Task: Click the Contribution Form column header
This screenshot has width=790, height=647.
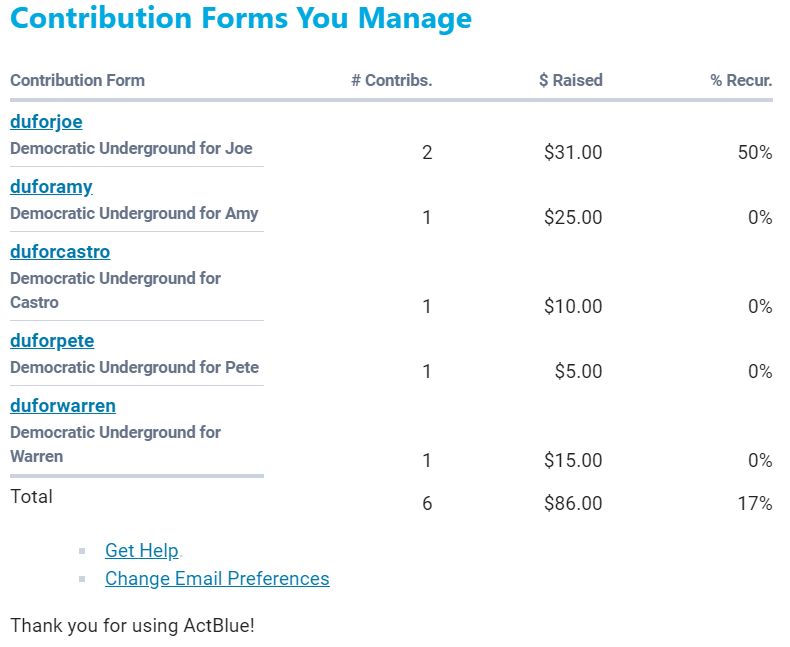Action: [77, 81]
